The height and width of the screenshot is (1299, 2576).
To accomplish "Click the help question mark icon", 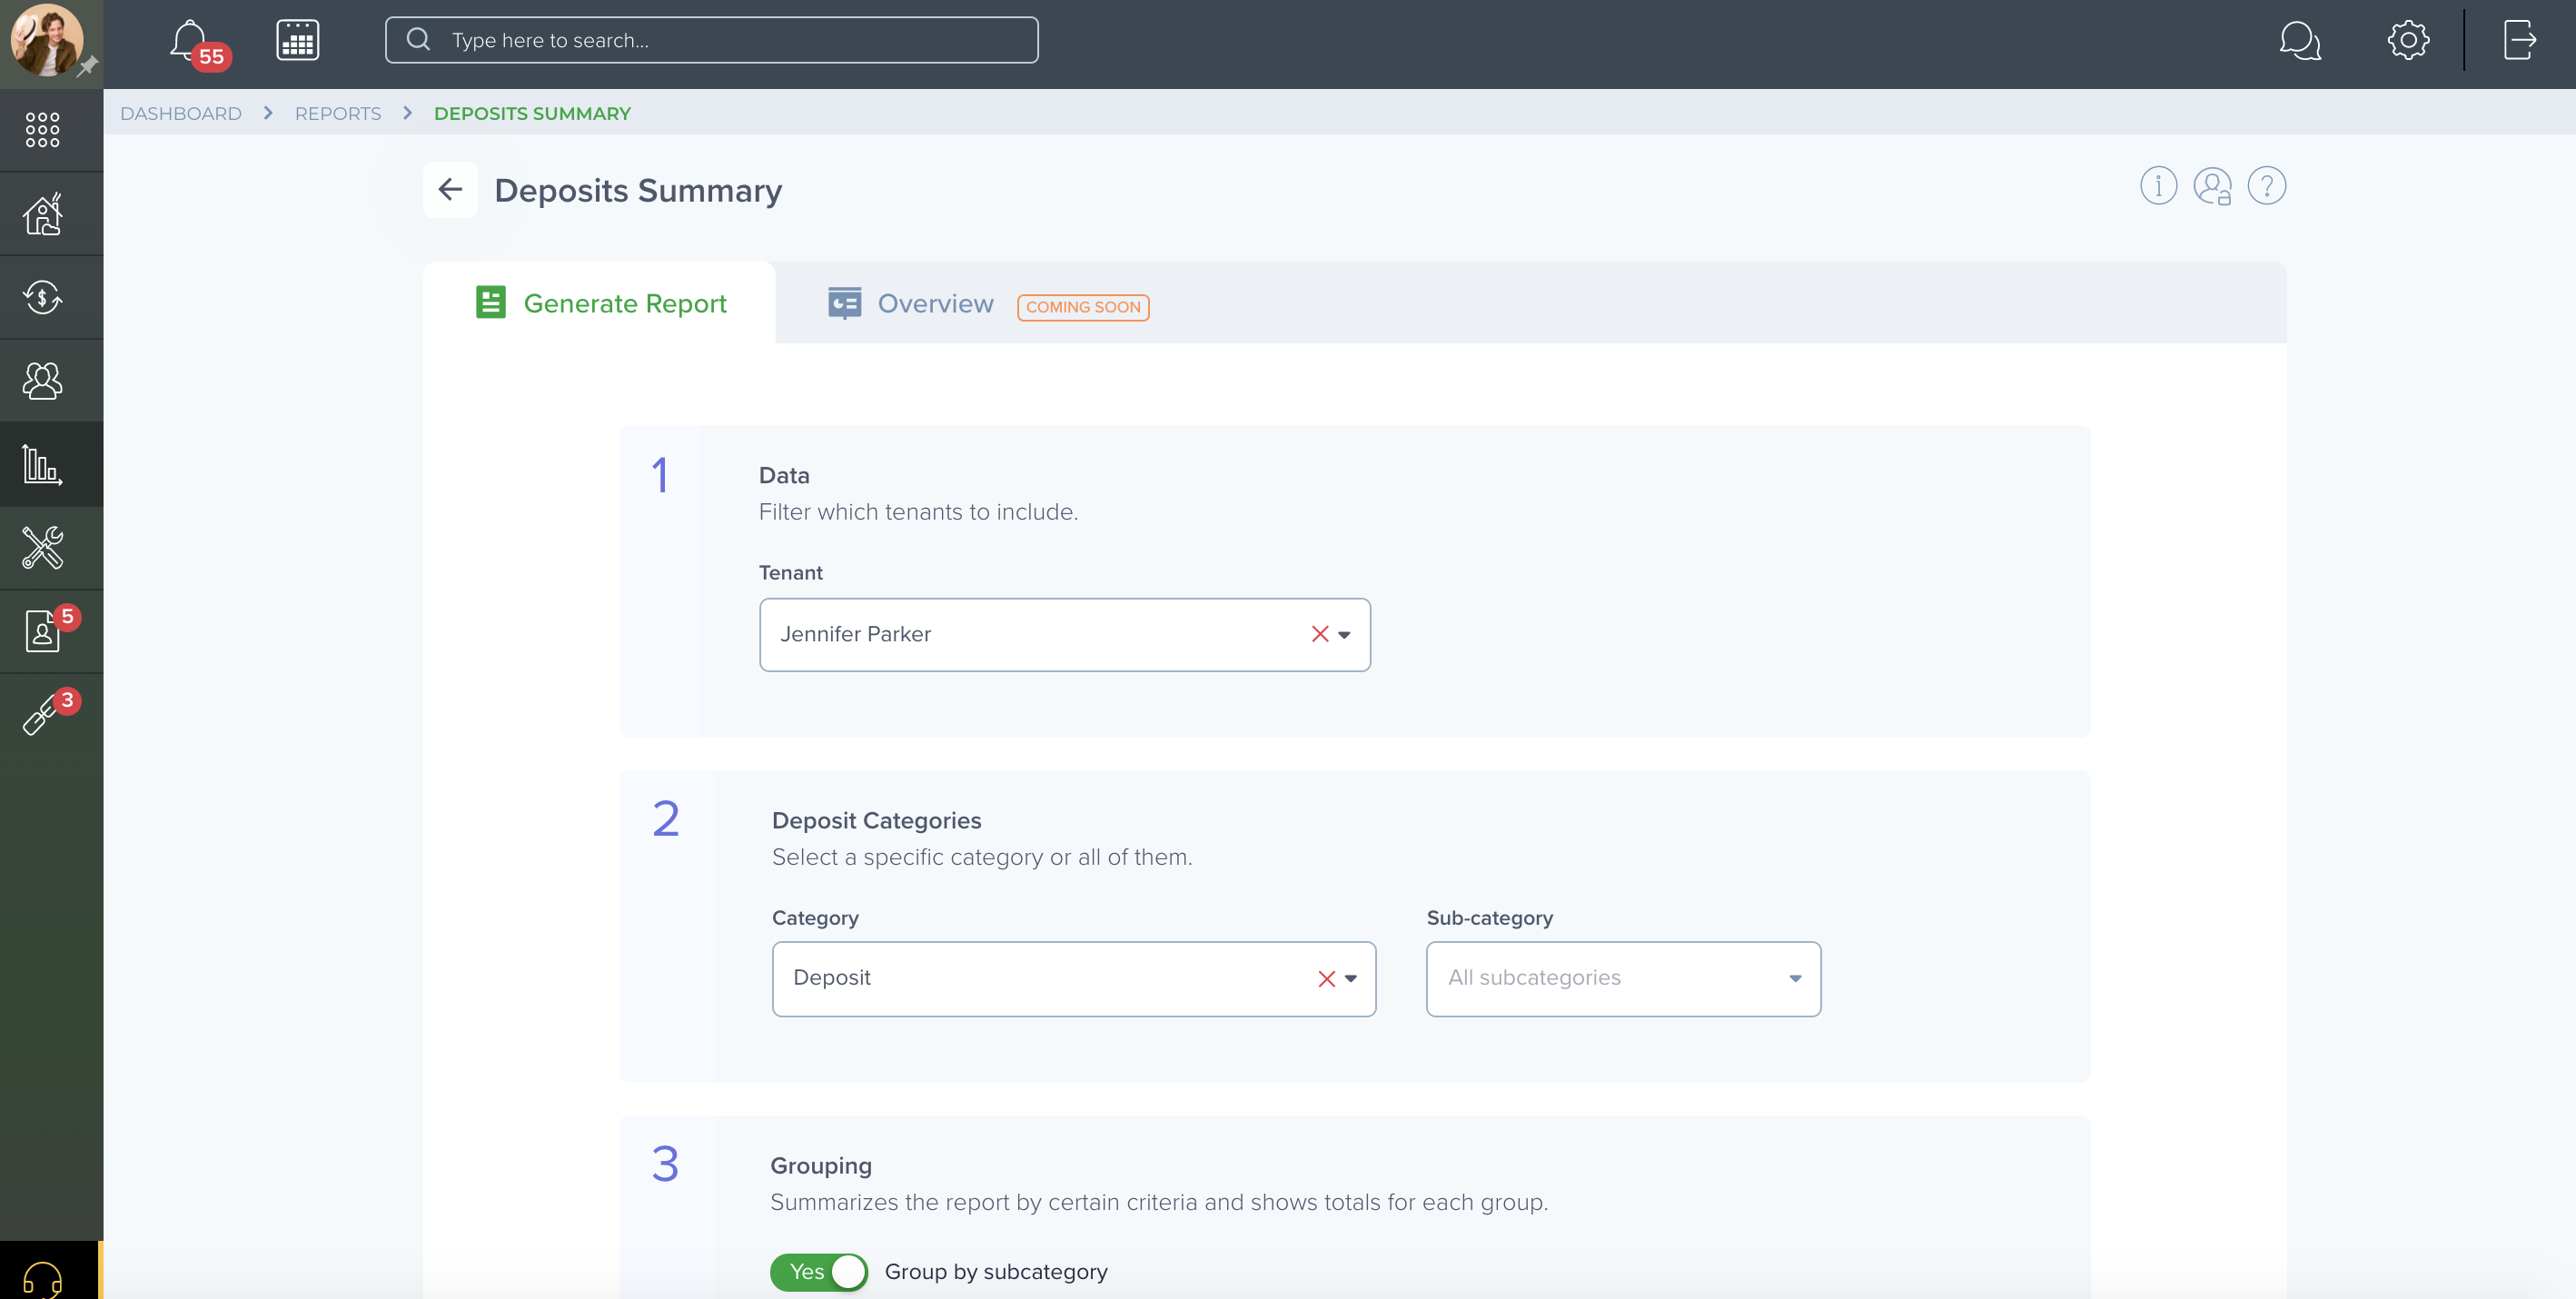I will coord(2266,186).
